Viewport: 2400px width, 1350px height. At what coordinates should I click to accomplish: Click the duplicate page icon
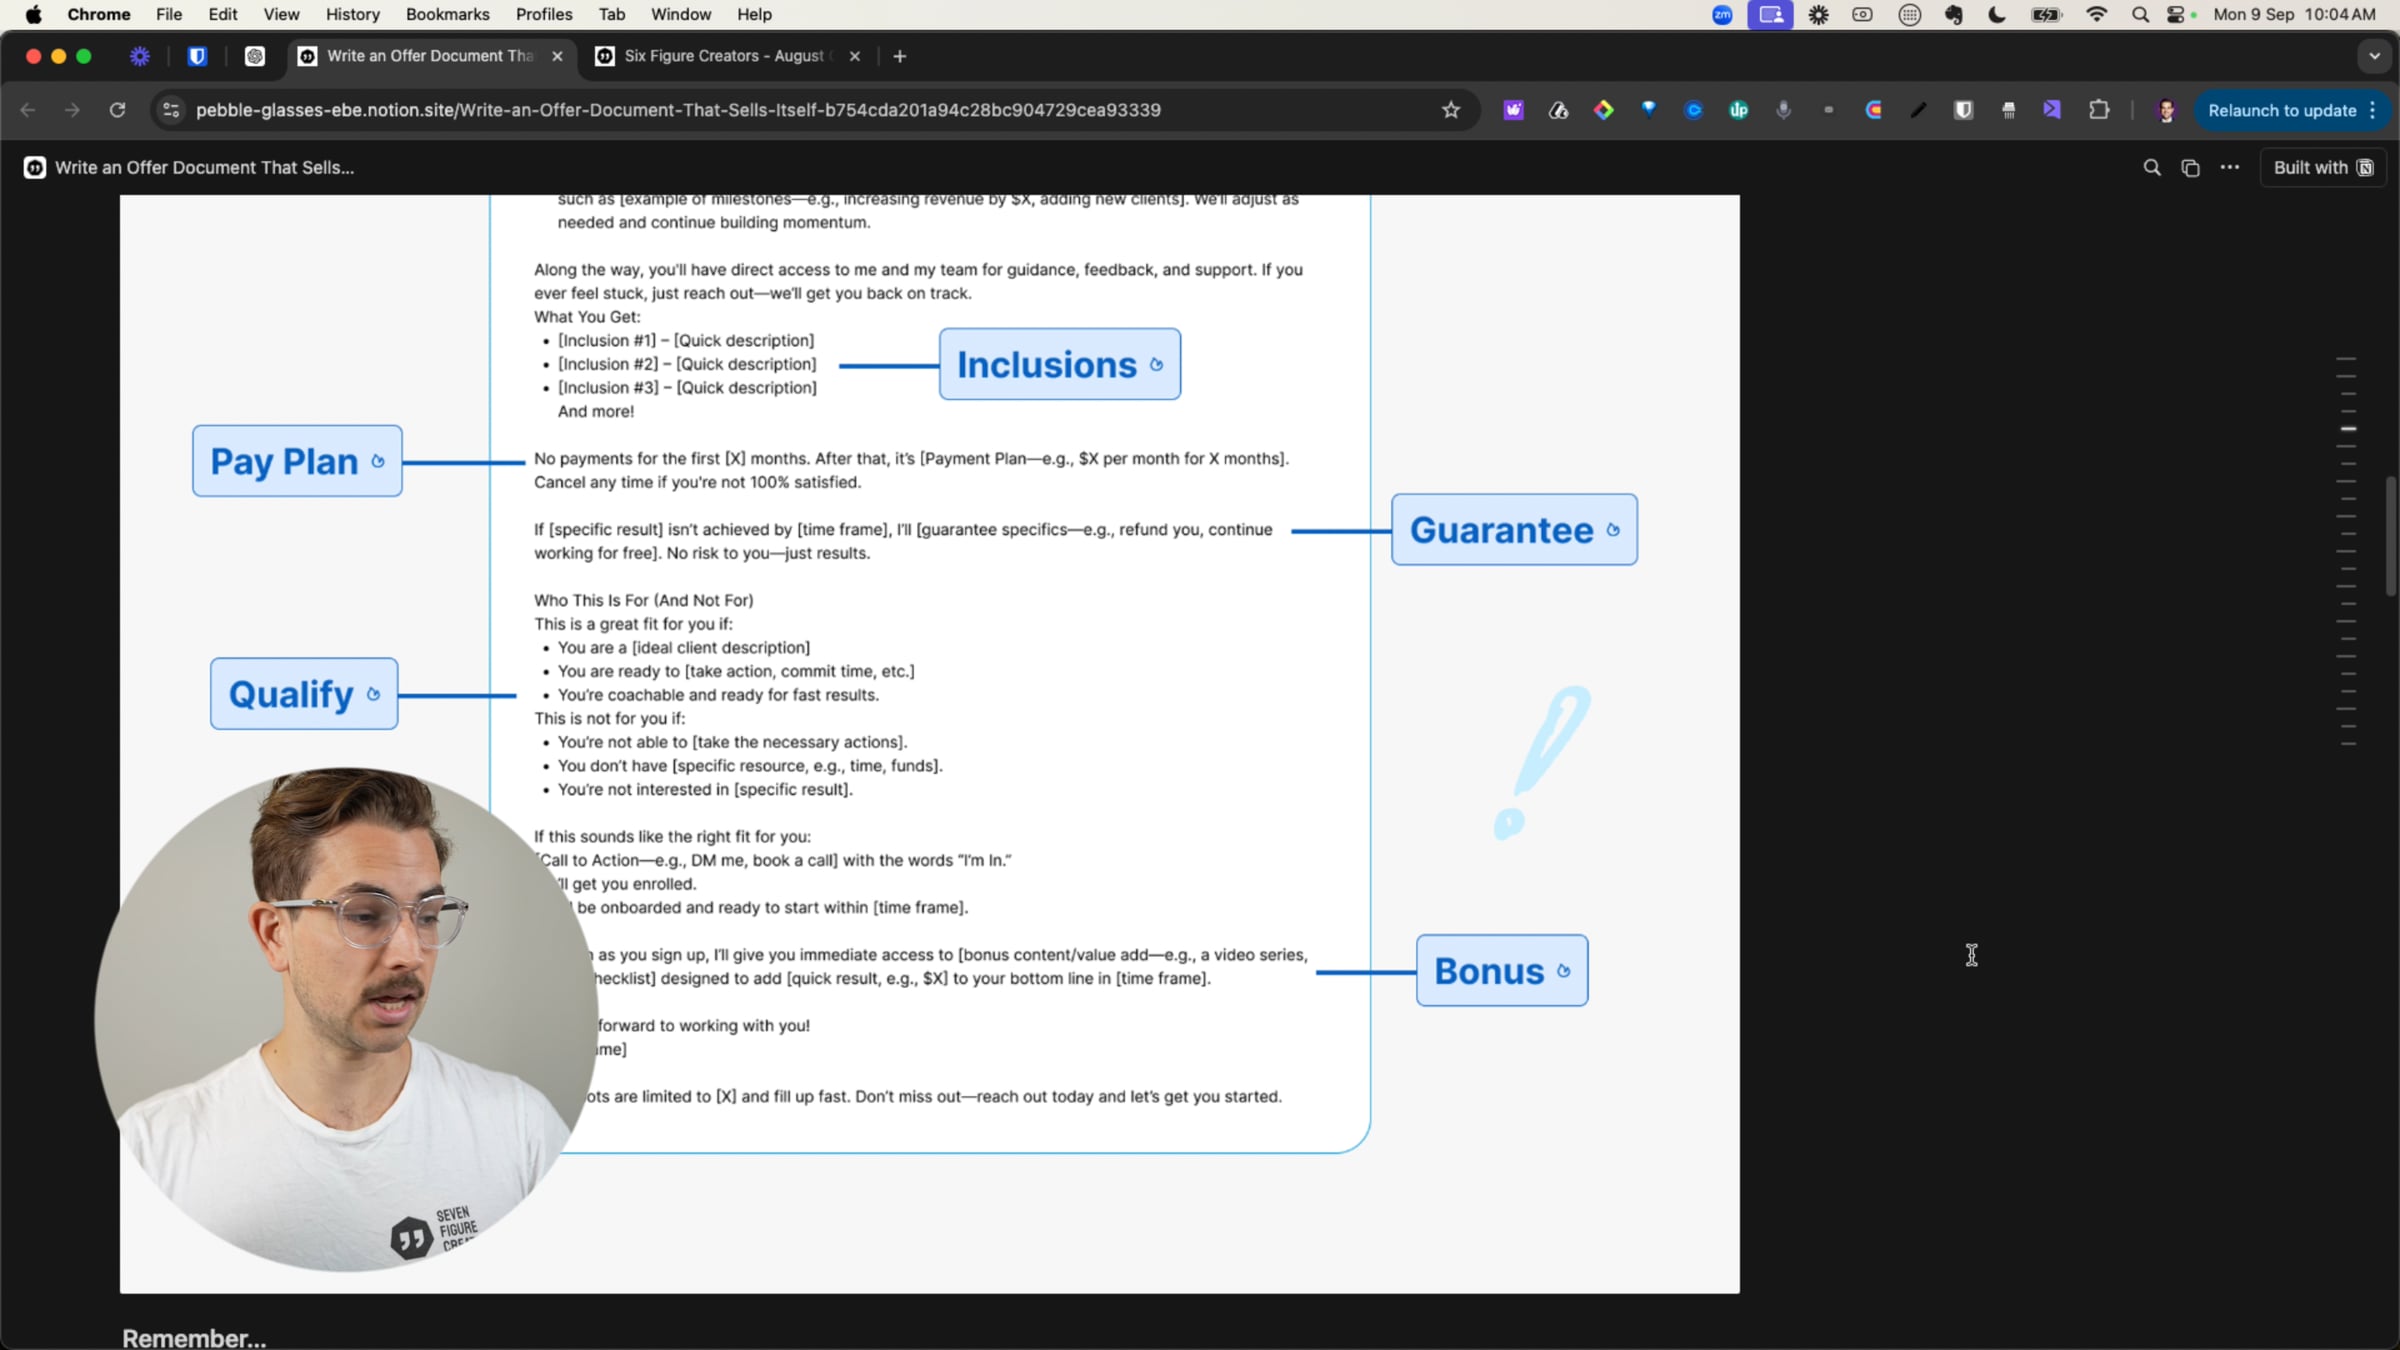2190,168
